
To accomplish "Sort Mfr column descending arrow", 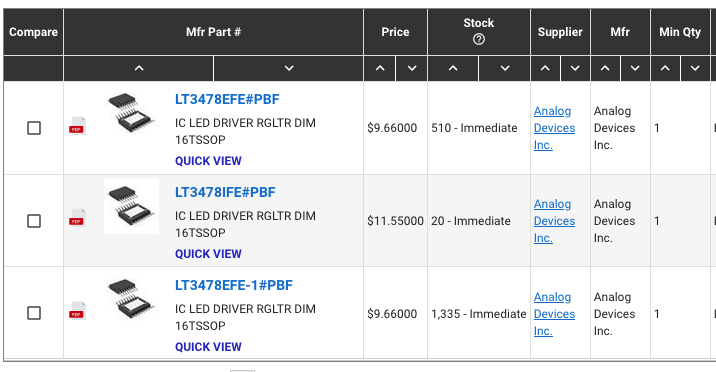I will pyautogui.click(x=635, y=68).
